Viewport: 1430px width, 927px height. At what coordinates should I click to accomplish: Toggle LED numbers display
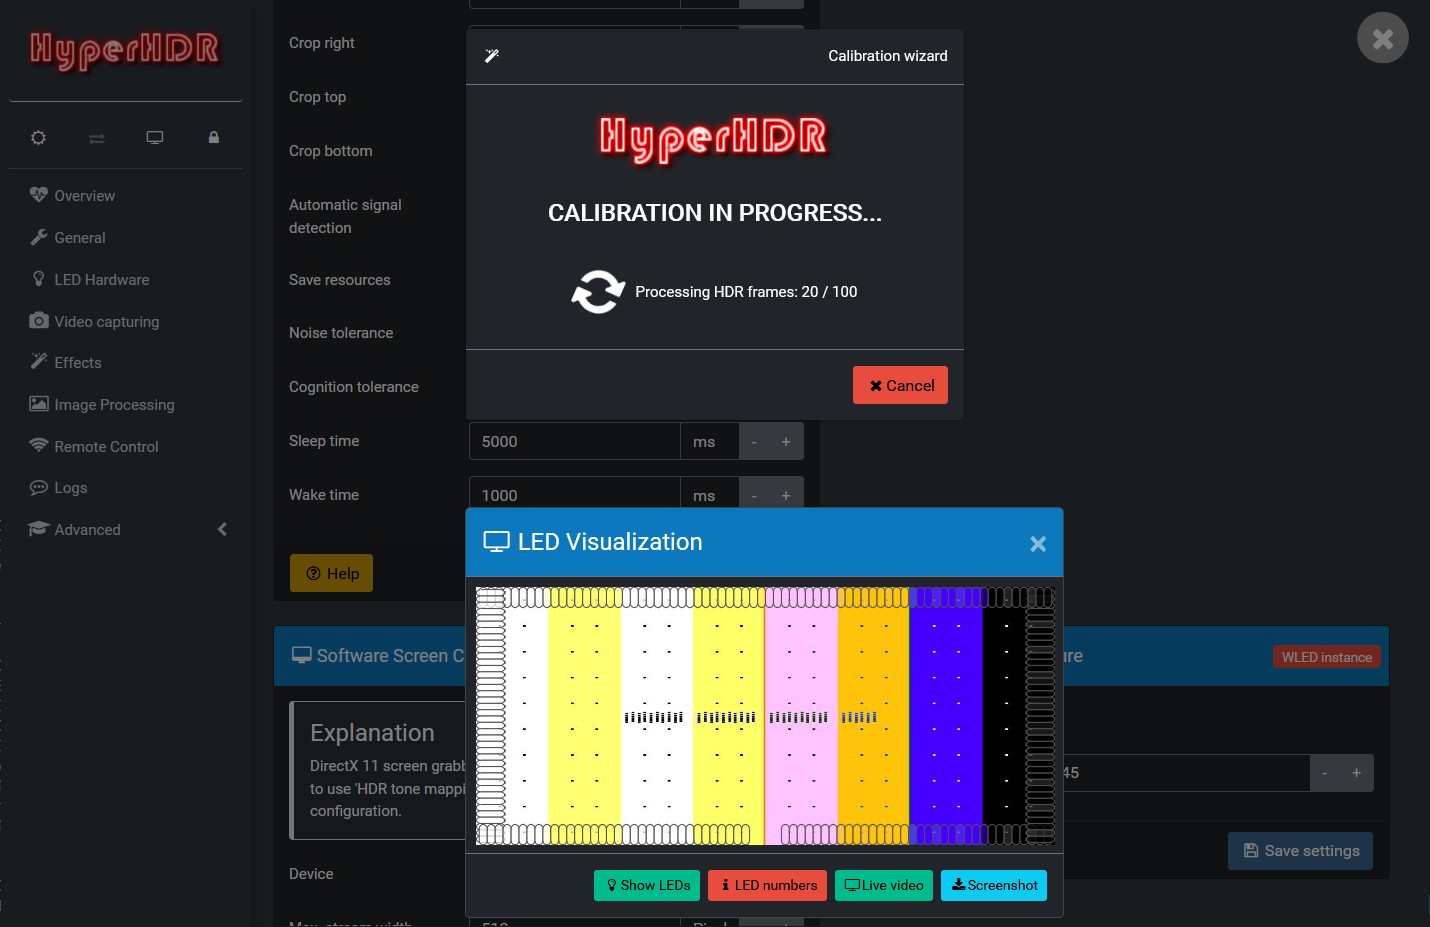767,885
